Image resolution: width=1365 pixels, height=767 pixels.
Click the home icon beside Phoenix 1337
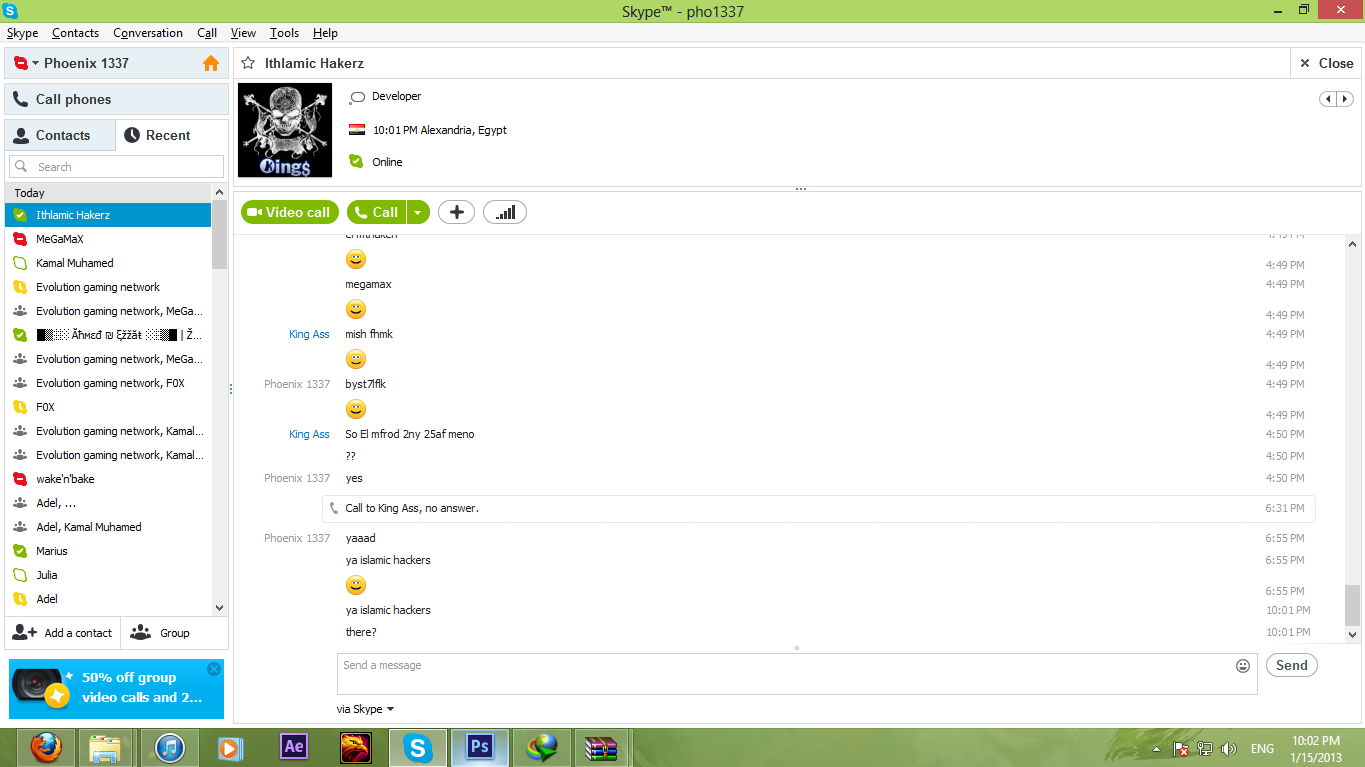[211, 63]
